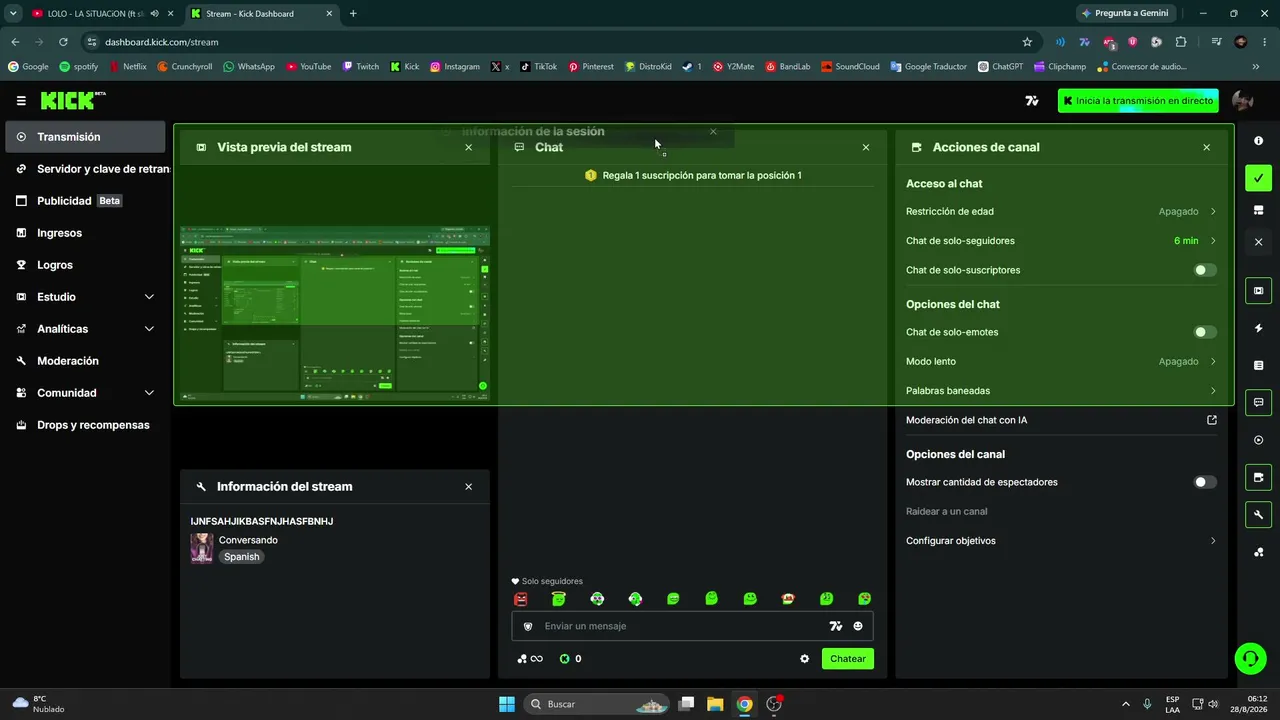Screen dimensions: 1280x720
Task: Click the Kick logo in the header
Action: click(72, 100)
